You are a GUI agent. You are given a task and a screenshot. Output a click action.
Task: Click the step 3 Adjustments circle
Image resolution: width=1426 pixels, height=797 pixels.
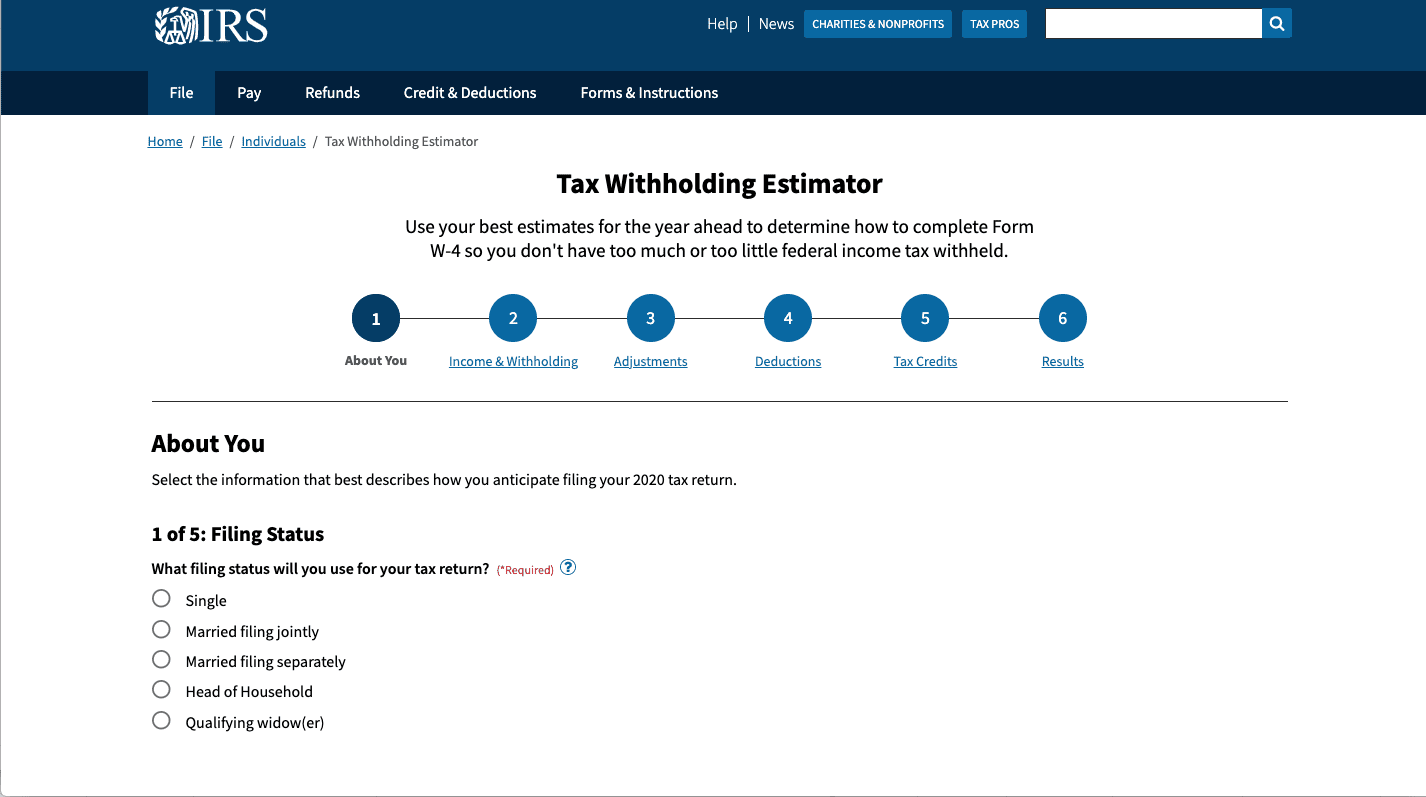tap(651, 317)
